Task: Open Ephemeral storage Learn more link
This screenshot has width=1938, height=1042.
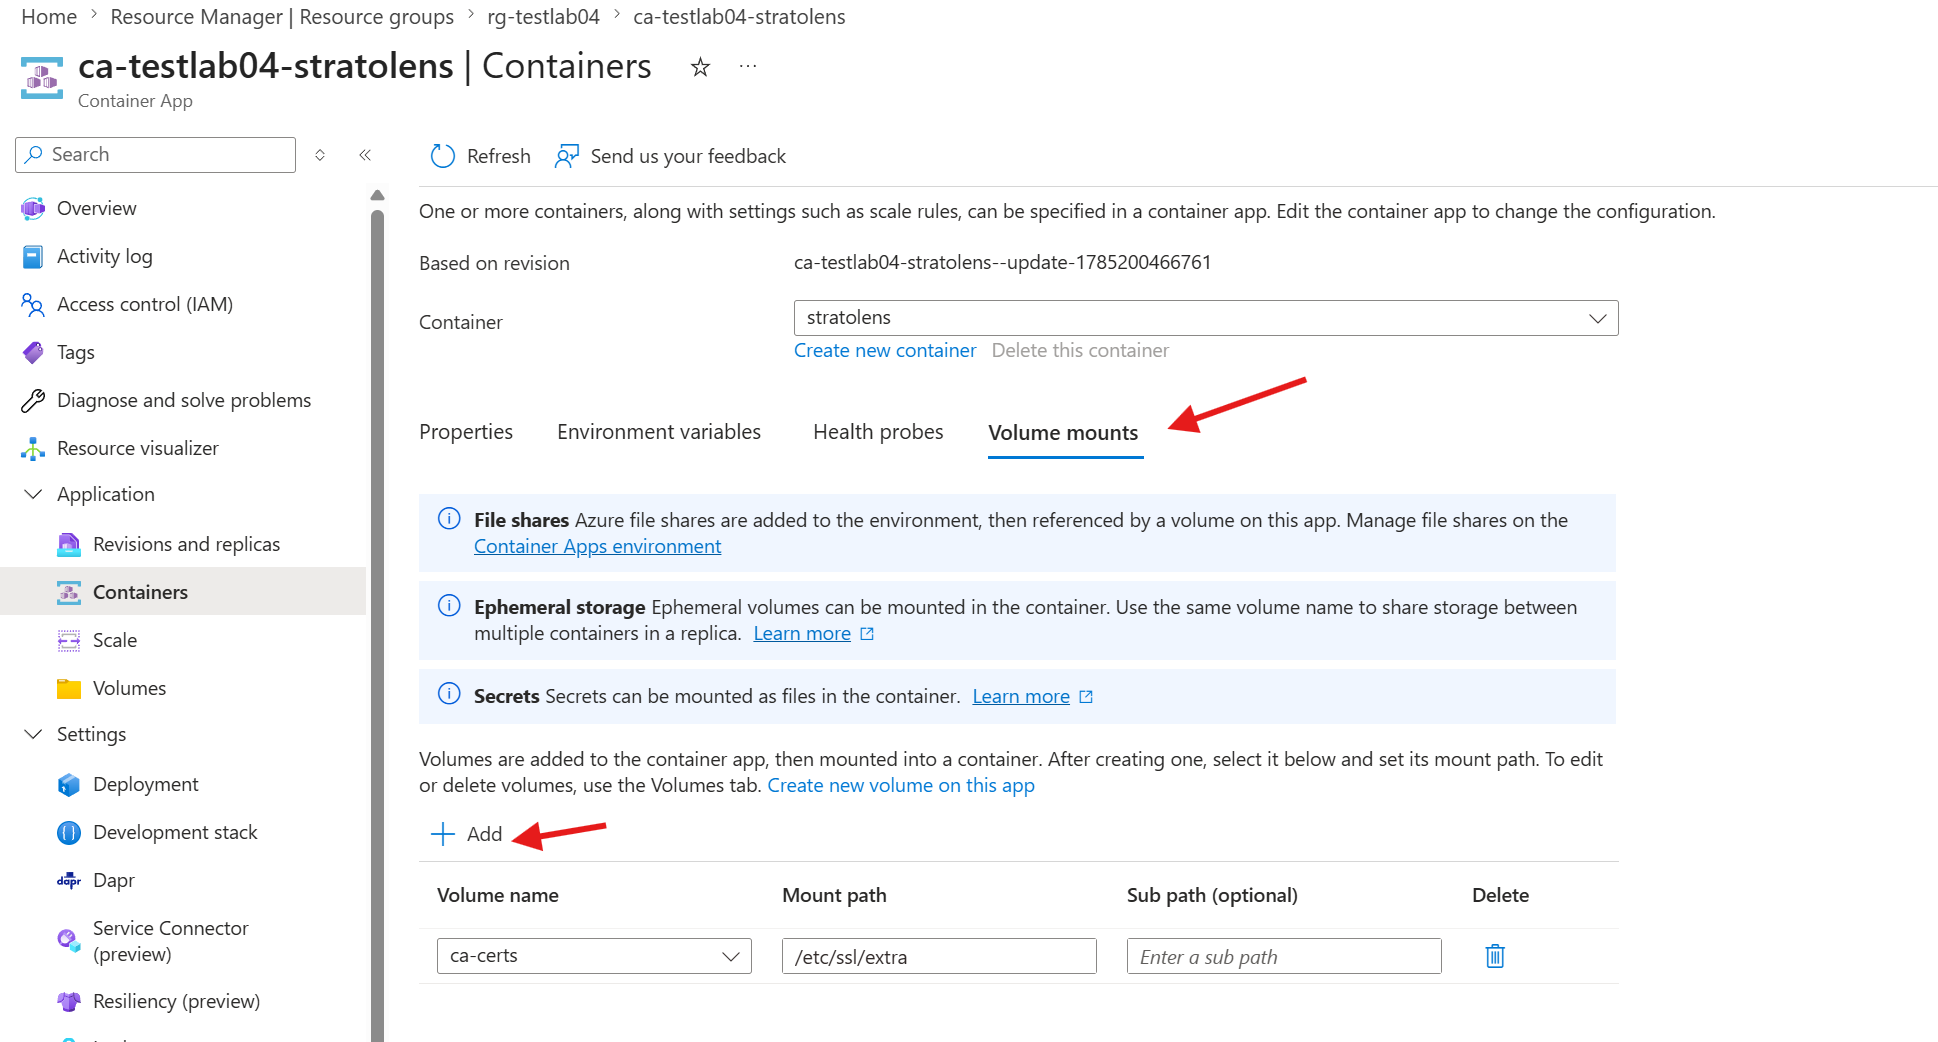Action: [x=802, y=633]
